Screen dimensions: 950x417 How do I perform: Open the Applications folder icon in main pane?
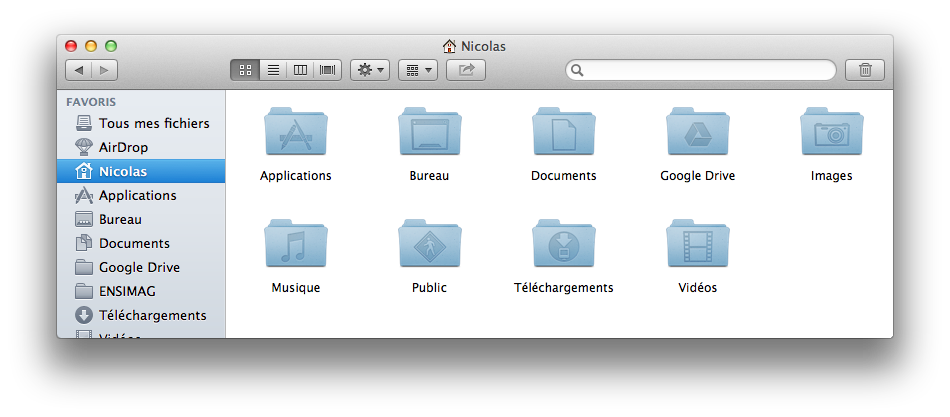[295, 133]
